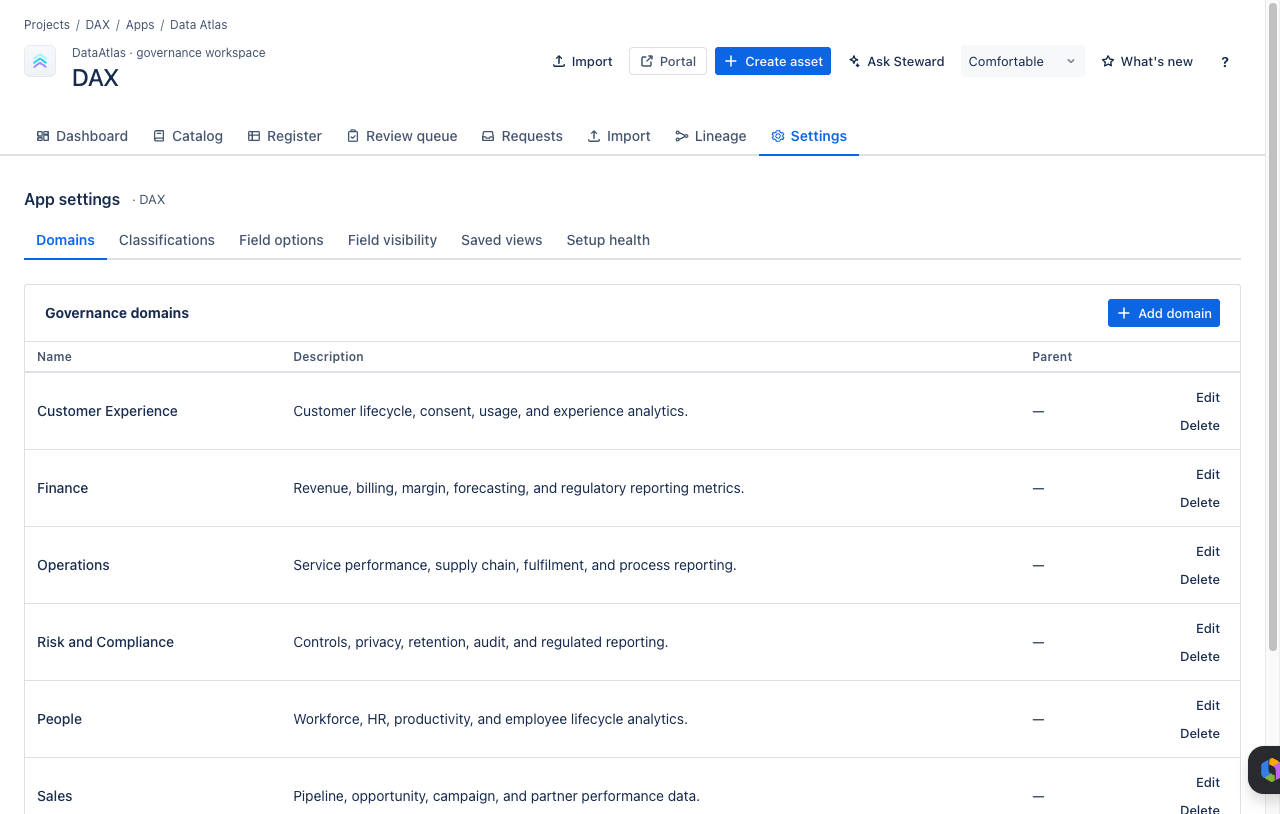Click the What's new star icon
Viewport: 1280px width, 814px height.
(1108, 61)
